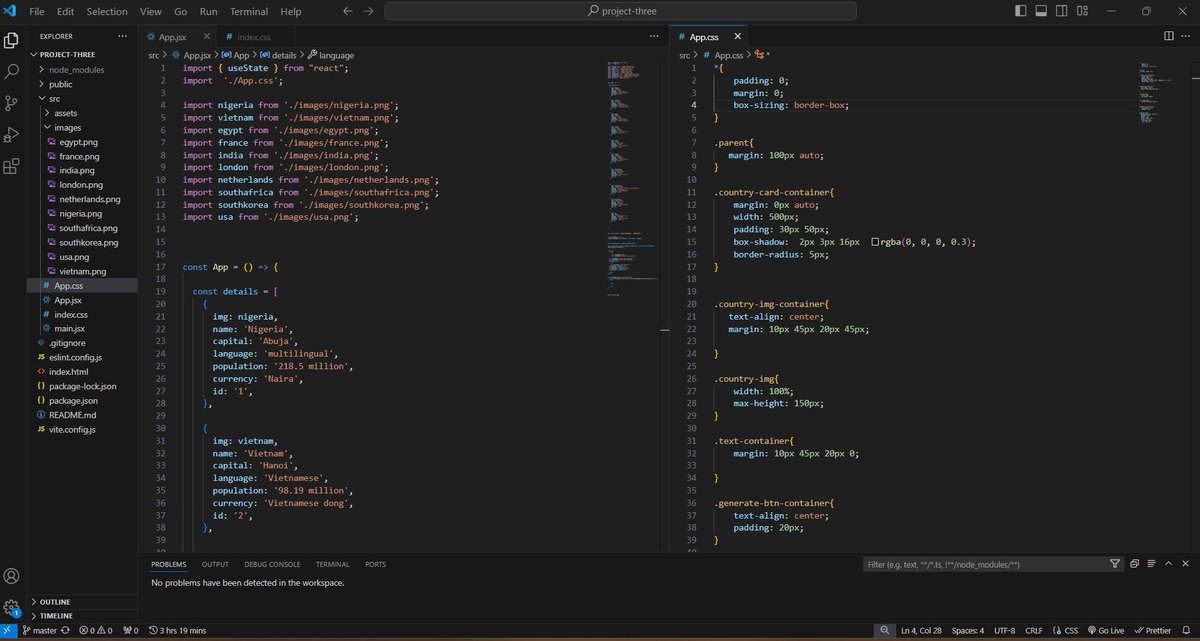Switch to the TERMINAL panel tab
The image size is (1200, 641).
(332, 564)
